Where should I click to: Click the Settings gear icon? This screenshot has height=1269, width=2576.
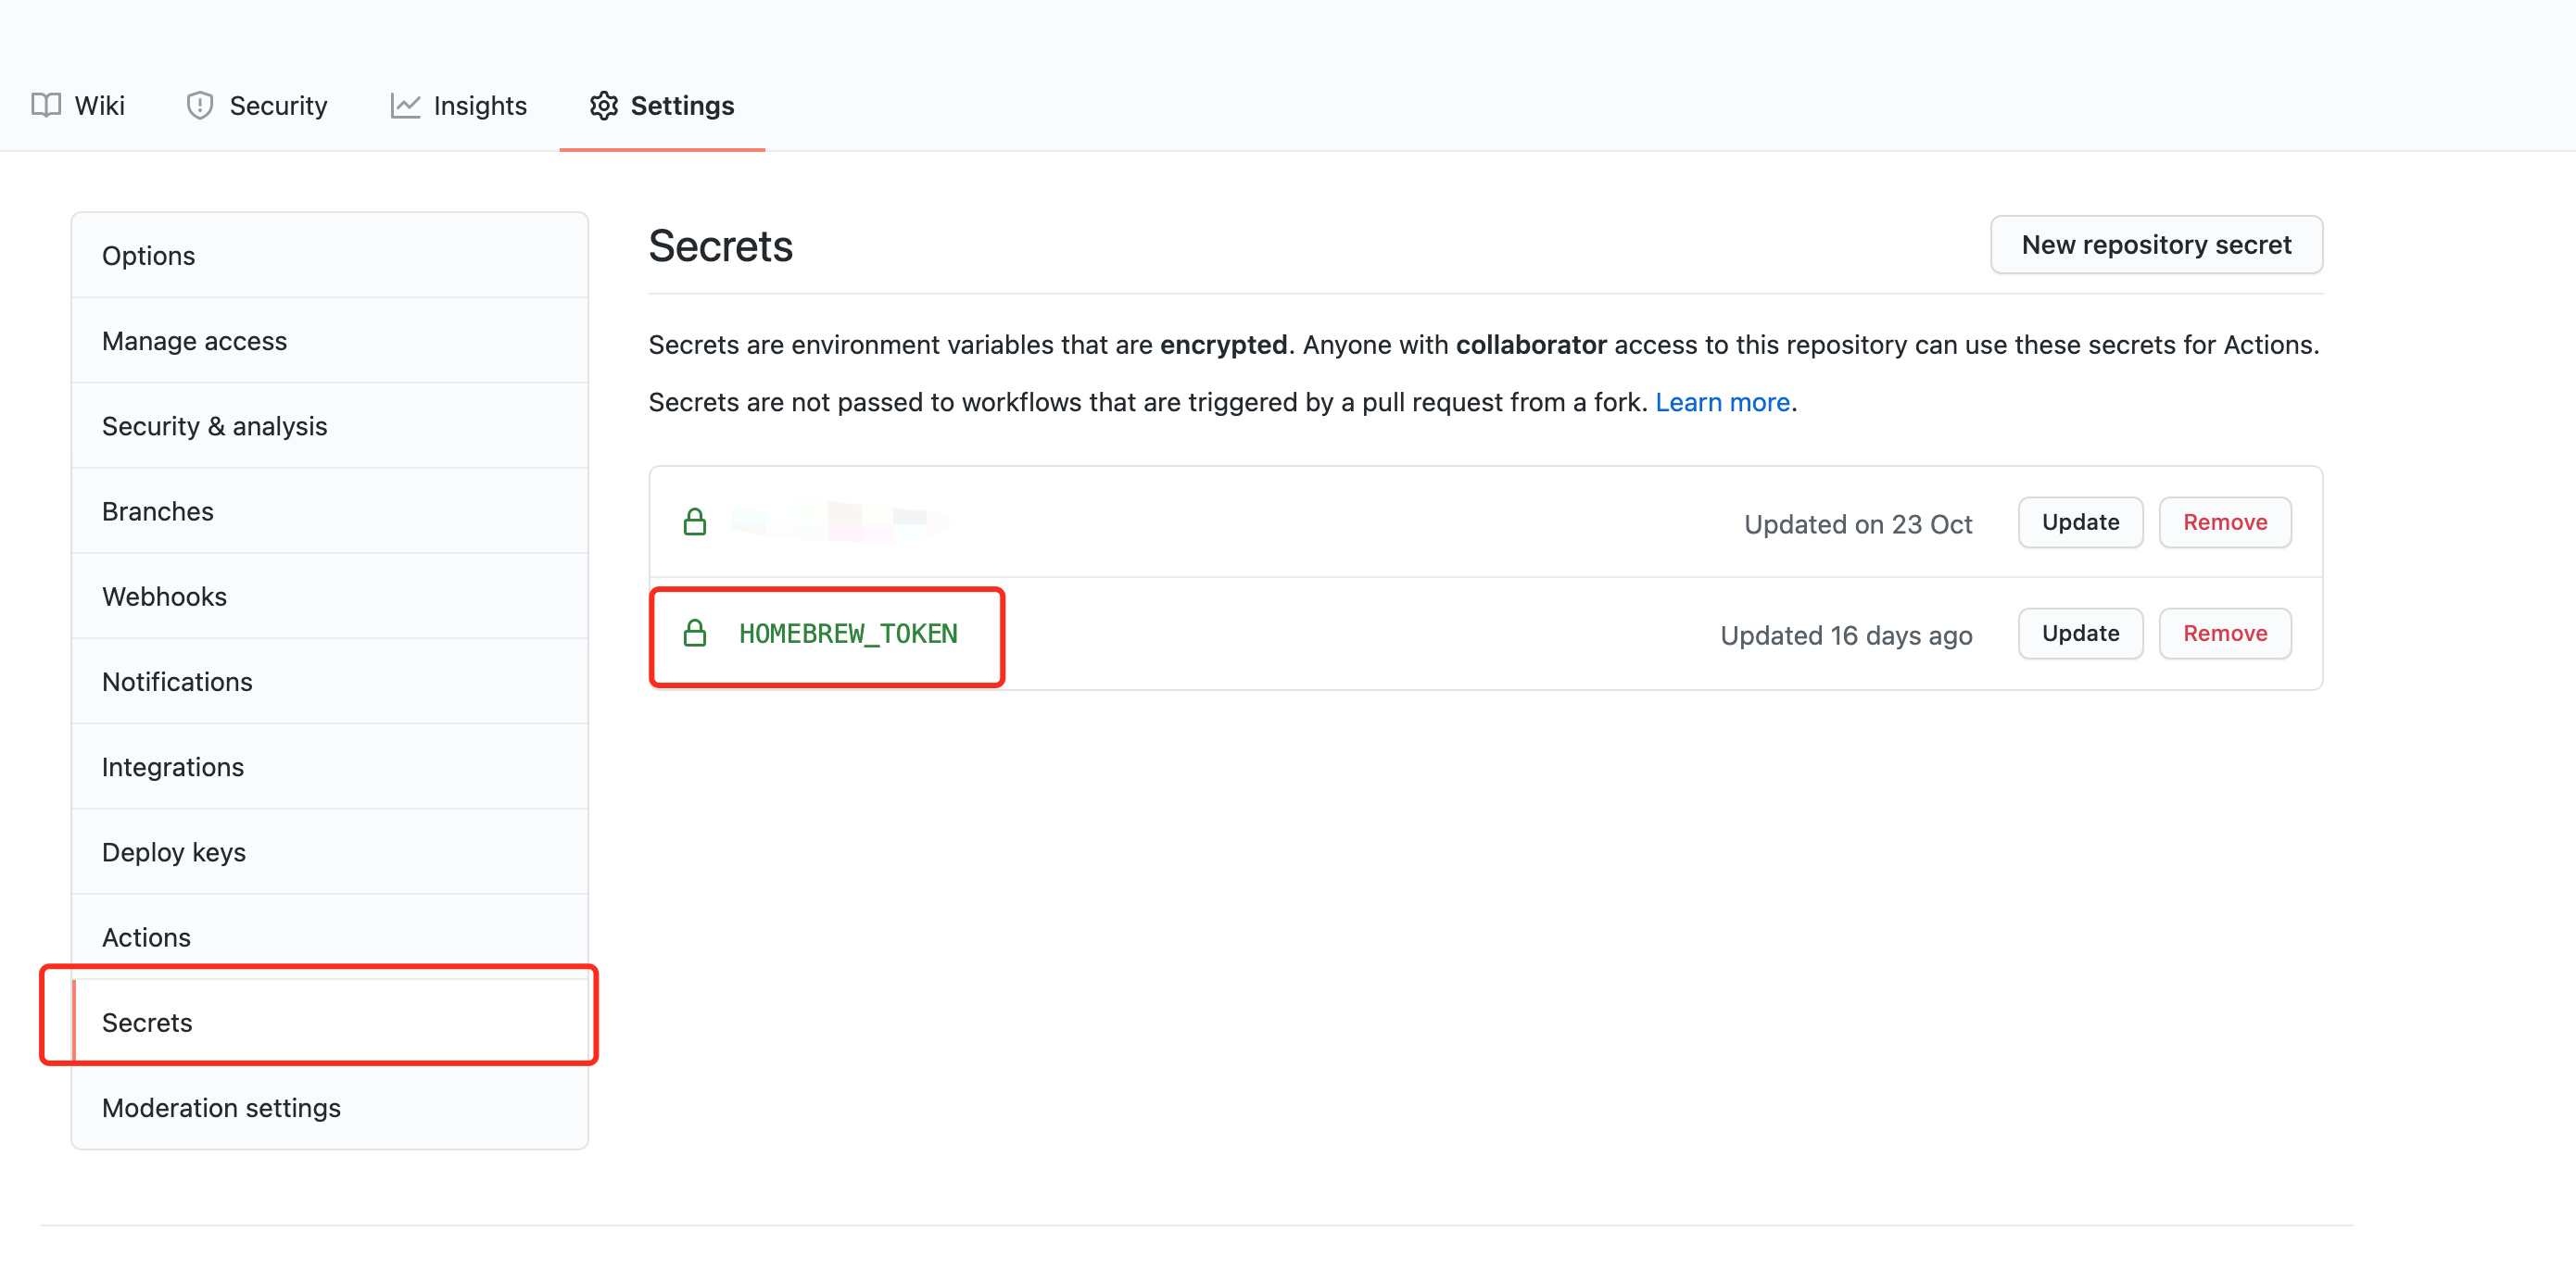pos(603,105)
